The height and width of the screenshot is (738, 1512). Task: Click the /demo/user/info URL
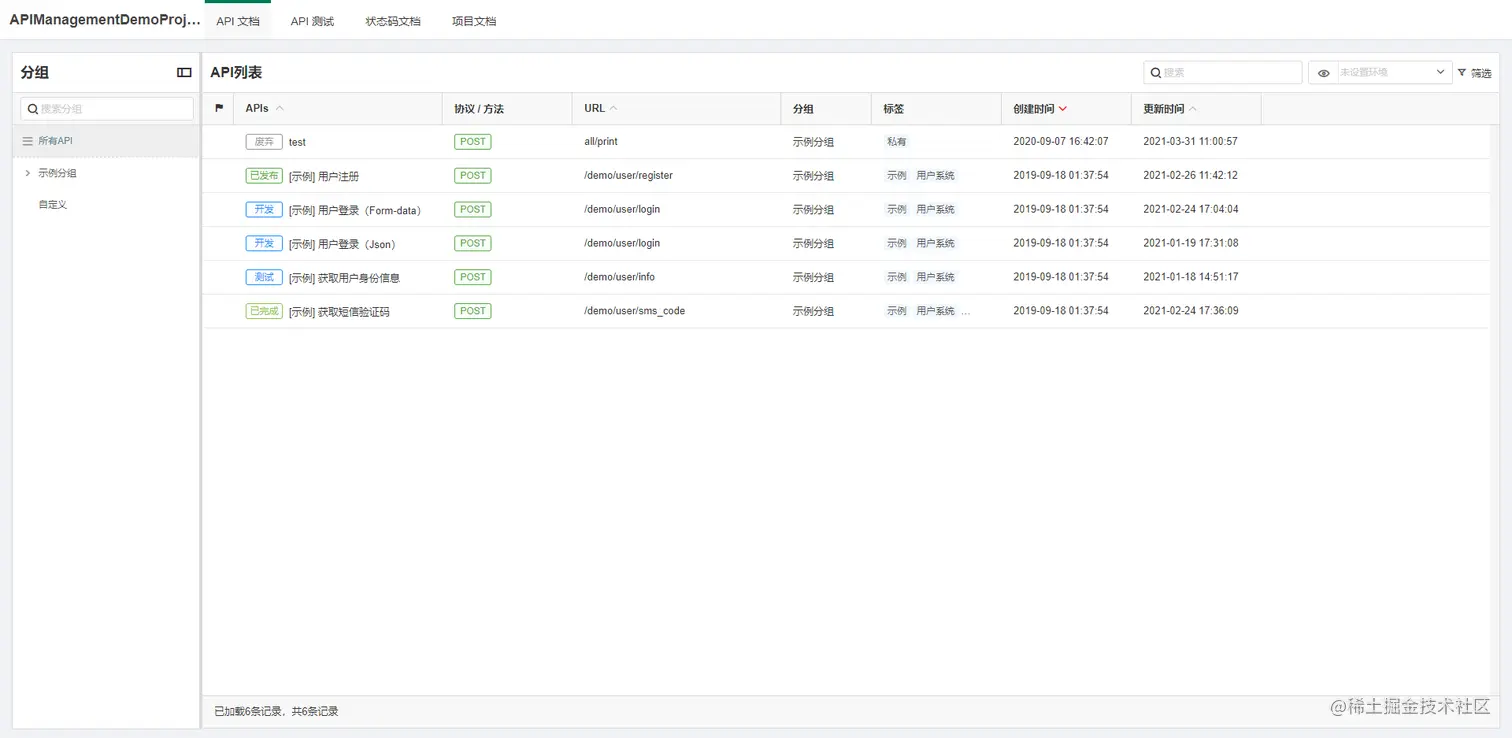pyautogui.click(x=620, y=277)
